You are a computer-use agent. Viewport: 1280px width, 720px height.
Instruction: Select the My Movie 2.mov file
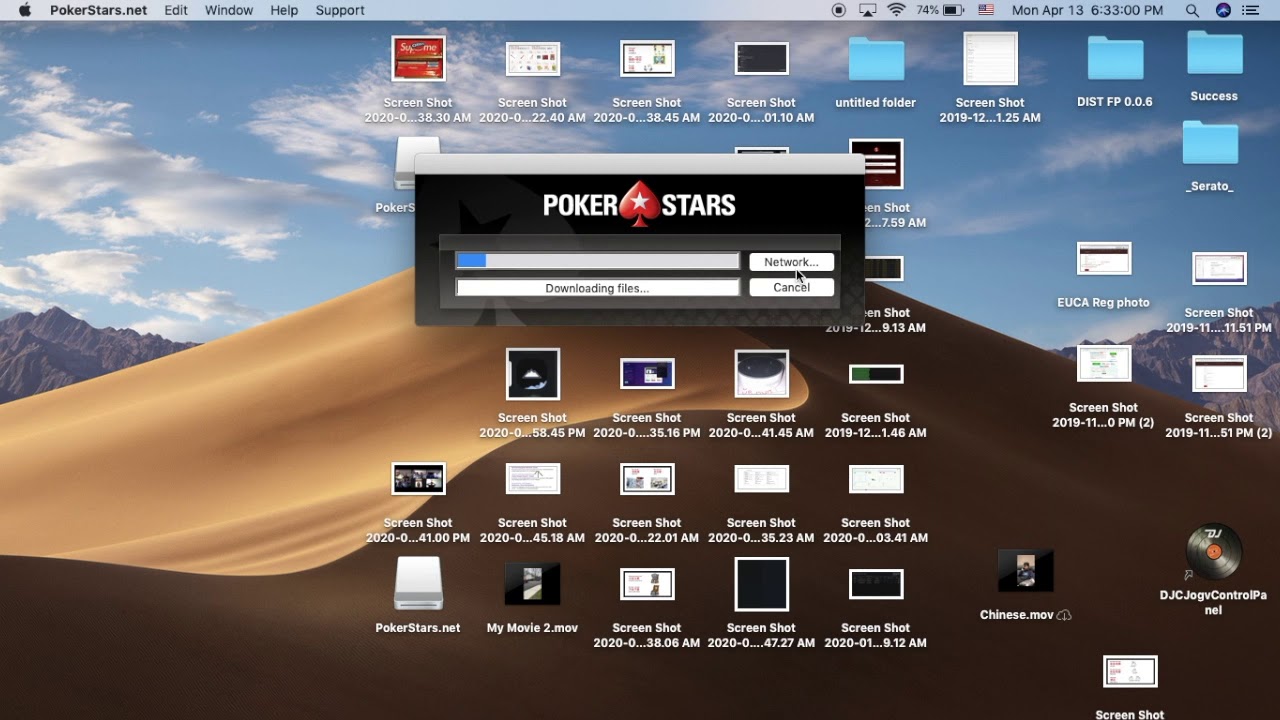click(532, 583)
